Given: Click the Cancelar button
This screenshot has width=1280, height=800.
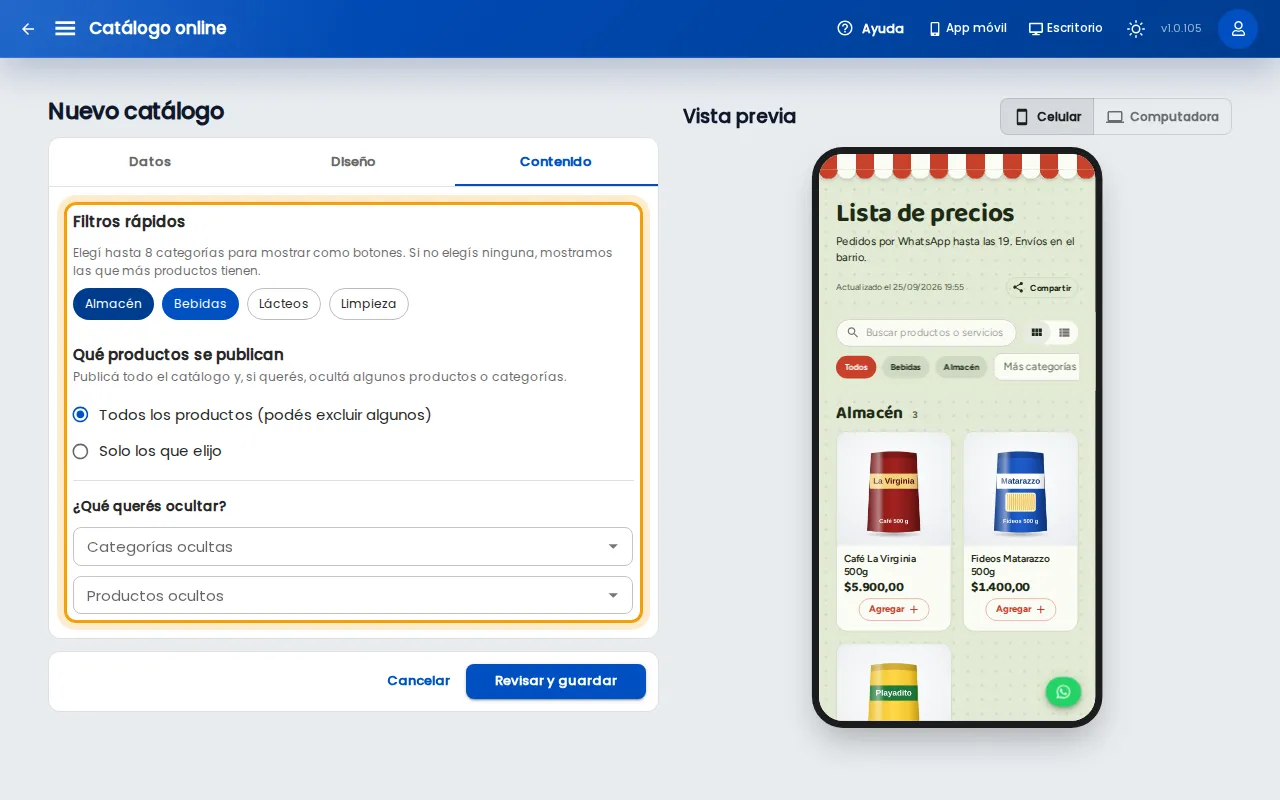Looking at the screenshot, I should click(x=418, y=681).
